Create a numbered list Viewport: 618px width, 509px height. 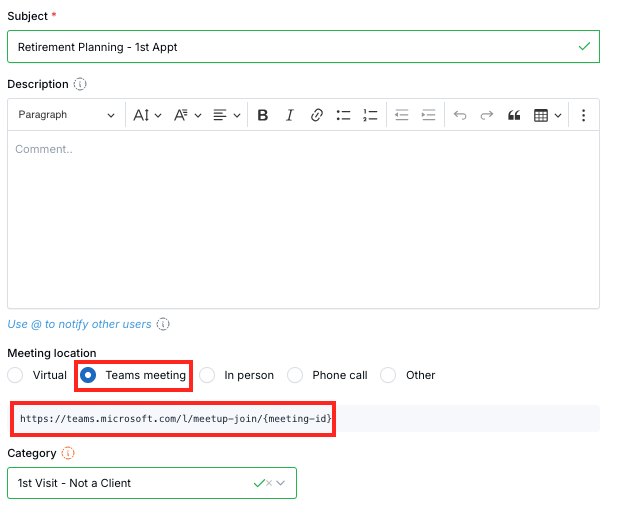click(x=370, y=115)
